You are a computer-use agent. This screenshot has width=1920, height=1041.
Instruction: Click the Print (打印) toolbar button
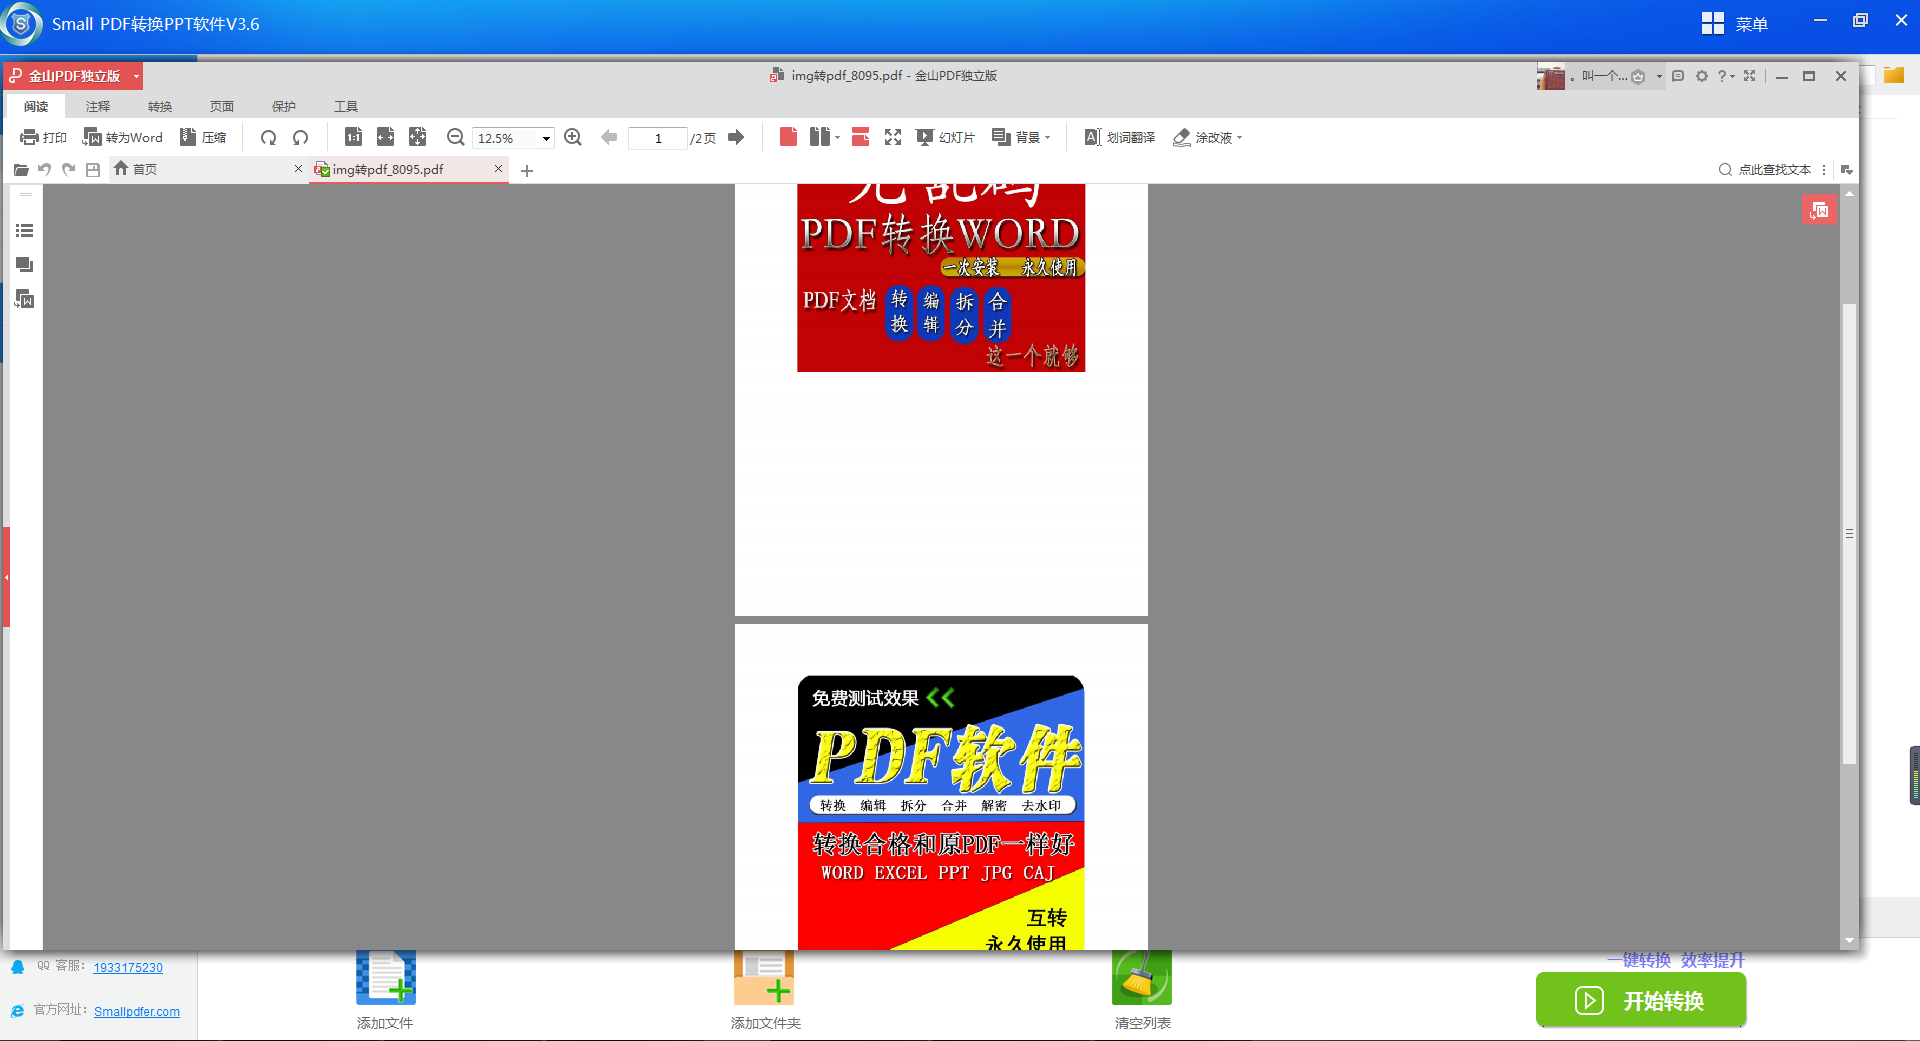click(43, 138)
